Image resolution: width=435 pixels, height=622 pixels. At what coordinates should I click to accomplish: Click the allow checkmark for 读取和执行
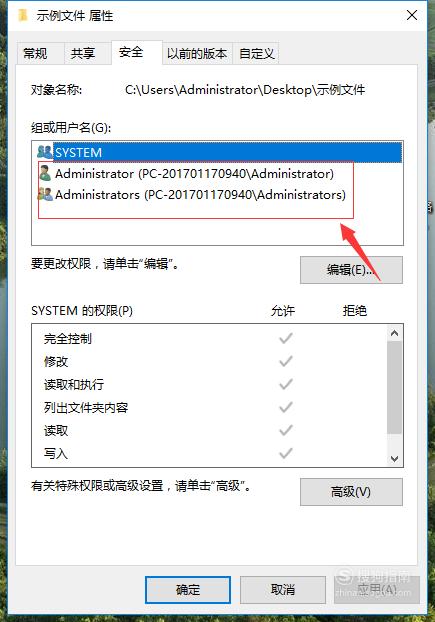(286, 384)
